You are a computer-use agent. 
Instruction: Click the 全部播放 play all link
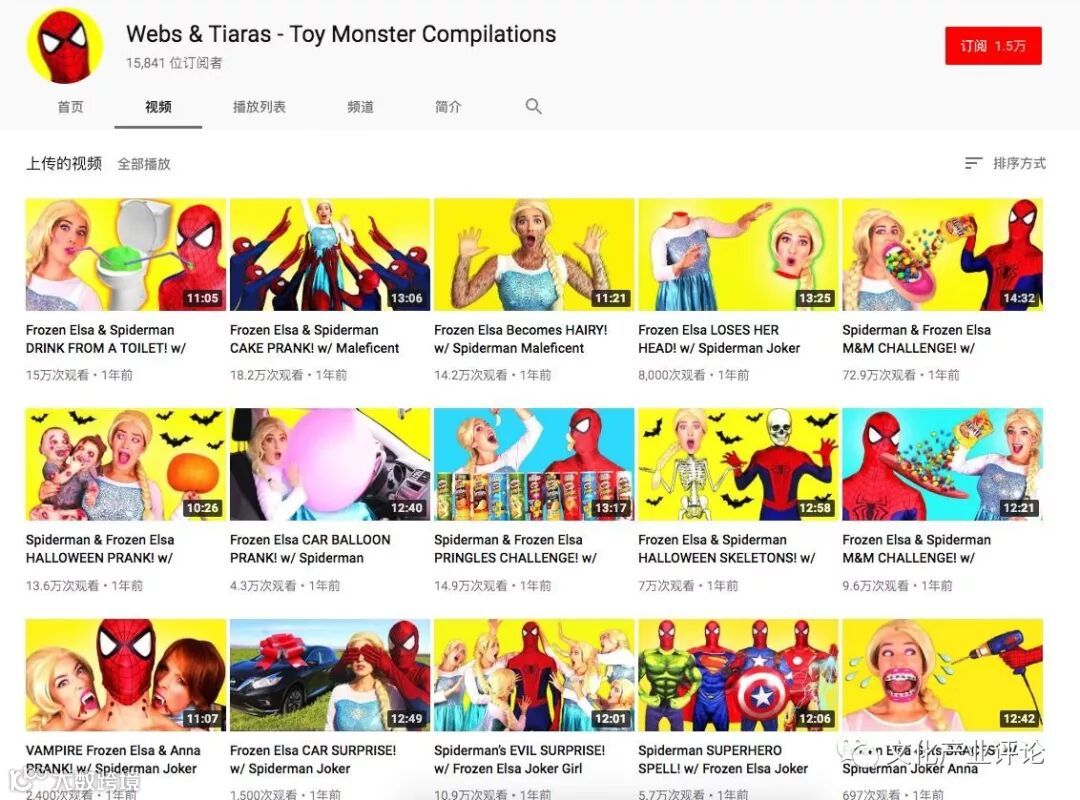pos(143,164)
